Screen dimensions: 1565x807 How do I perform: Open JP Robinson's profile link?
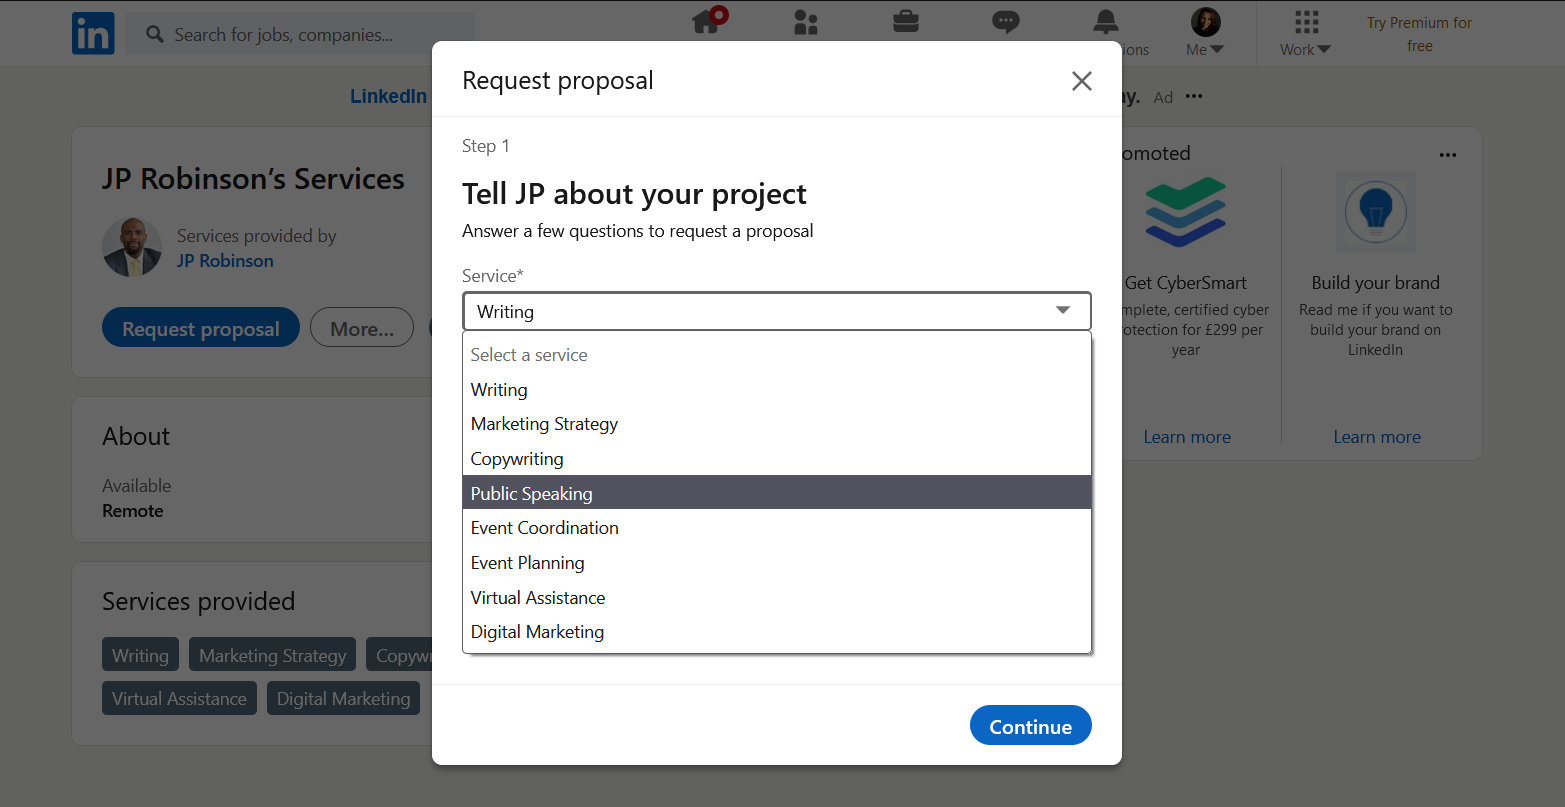[224, 260]
